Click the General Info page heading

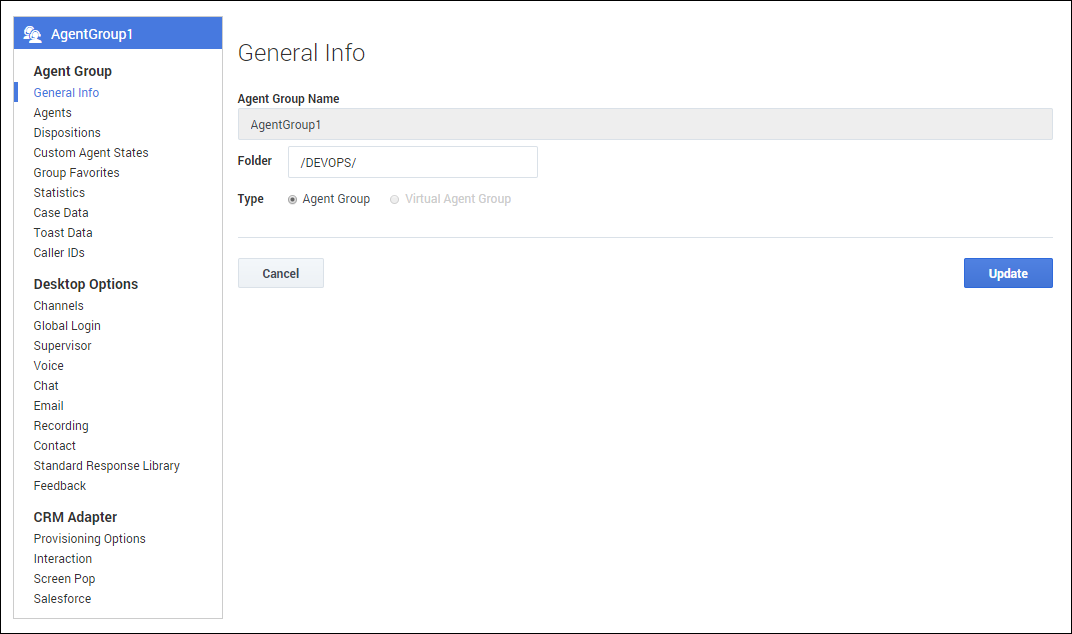coord(302,53)
